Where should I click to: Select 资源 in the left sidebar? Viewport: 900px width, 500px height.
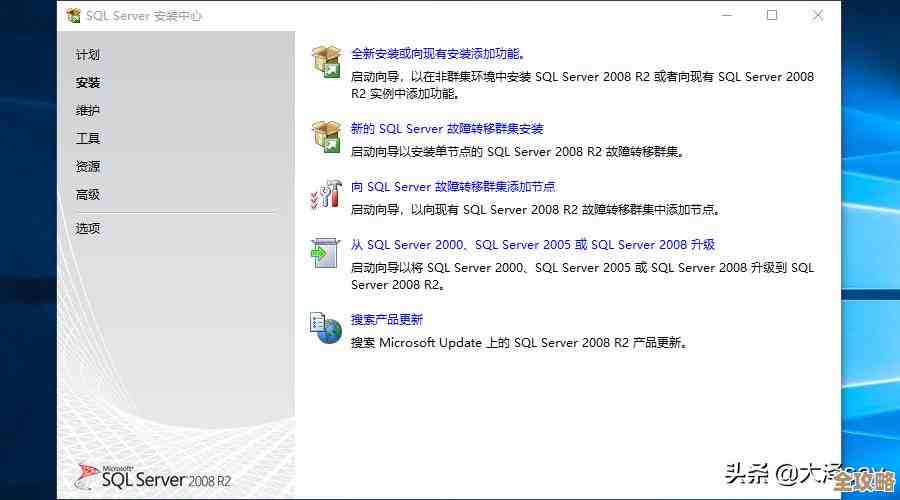pyautogui.click(x=88, y=166)
